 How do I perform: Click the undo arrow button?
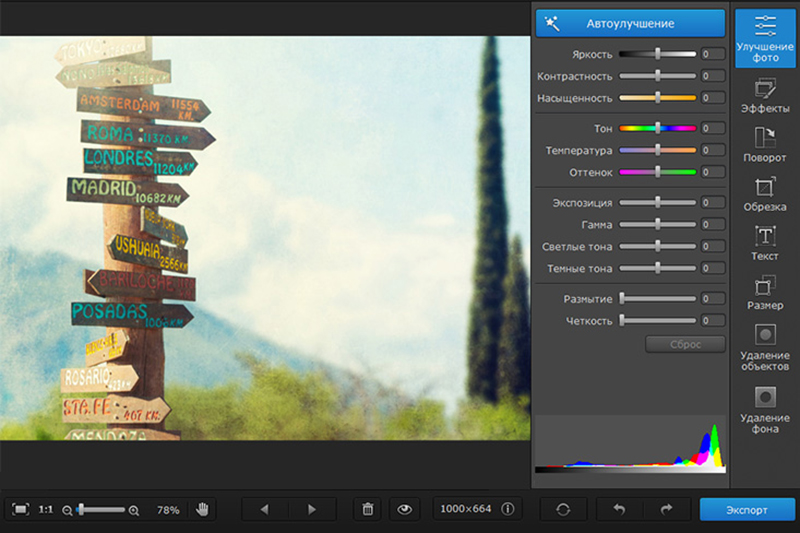tap(619, 509)
